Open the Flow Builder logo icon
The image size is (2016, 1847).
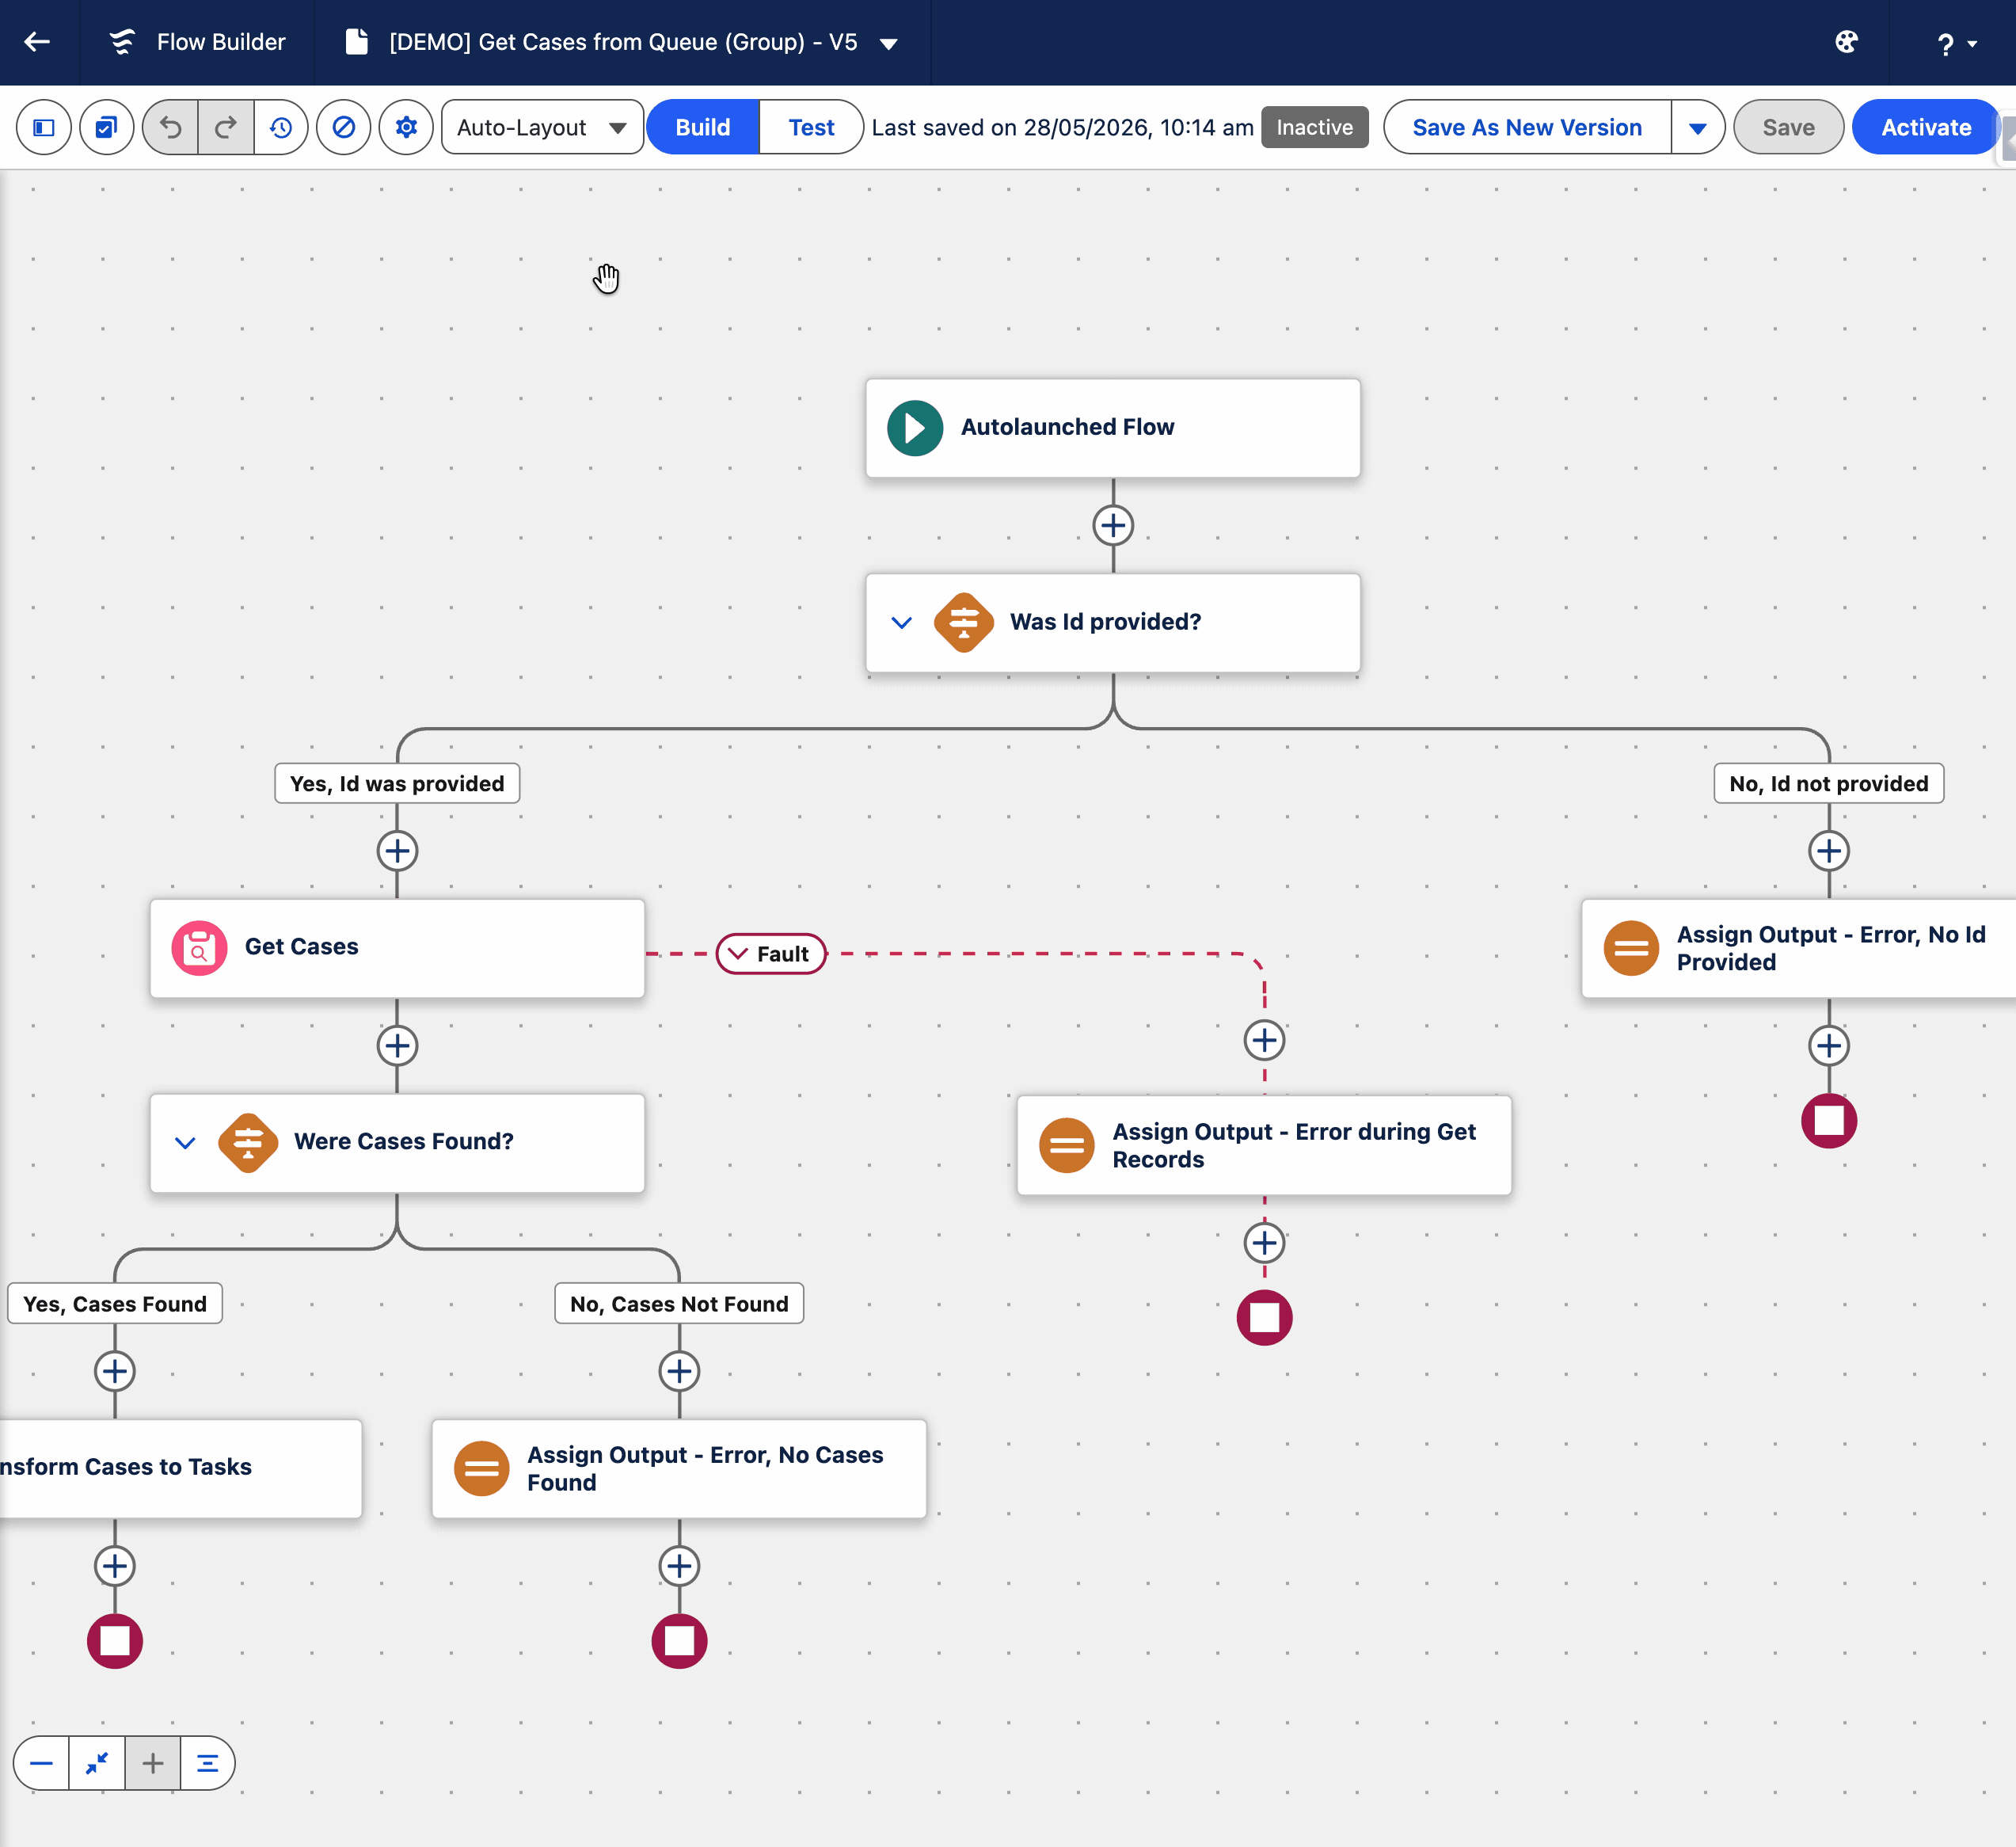(122, 42)
